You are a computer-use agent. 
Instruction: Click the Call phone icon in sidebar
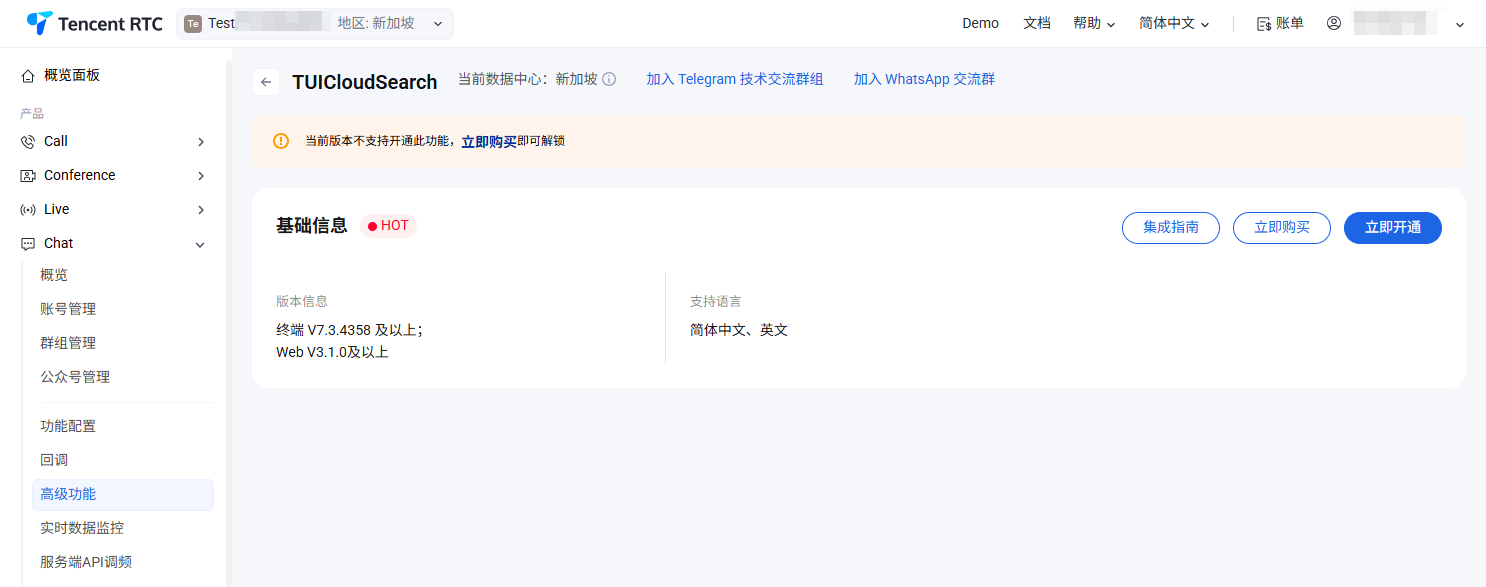click(x=28, y=141)
